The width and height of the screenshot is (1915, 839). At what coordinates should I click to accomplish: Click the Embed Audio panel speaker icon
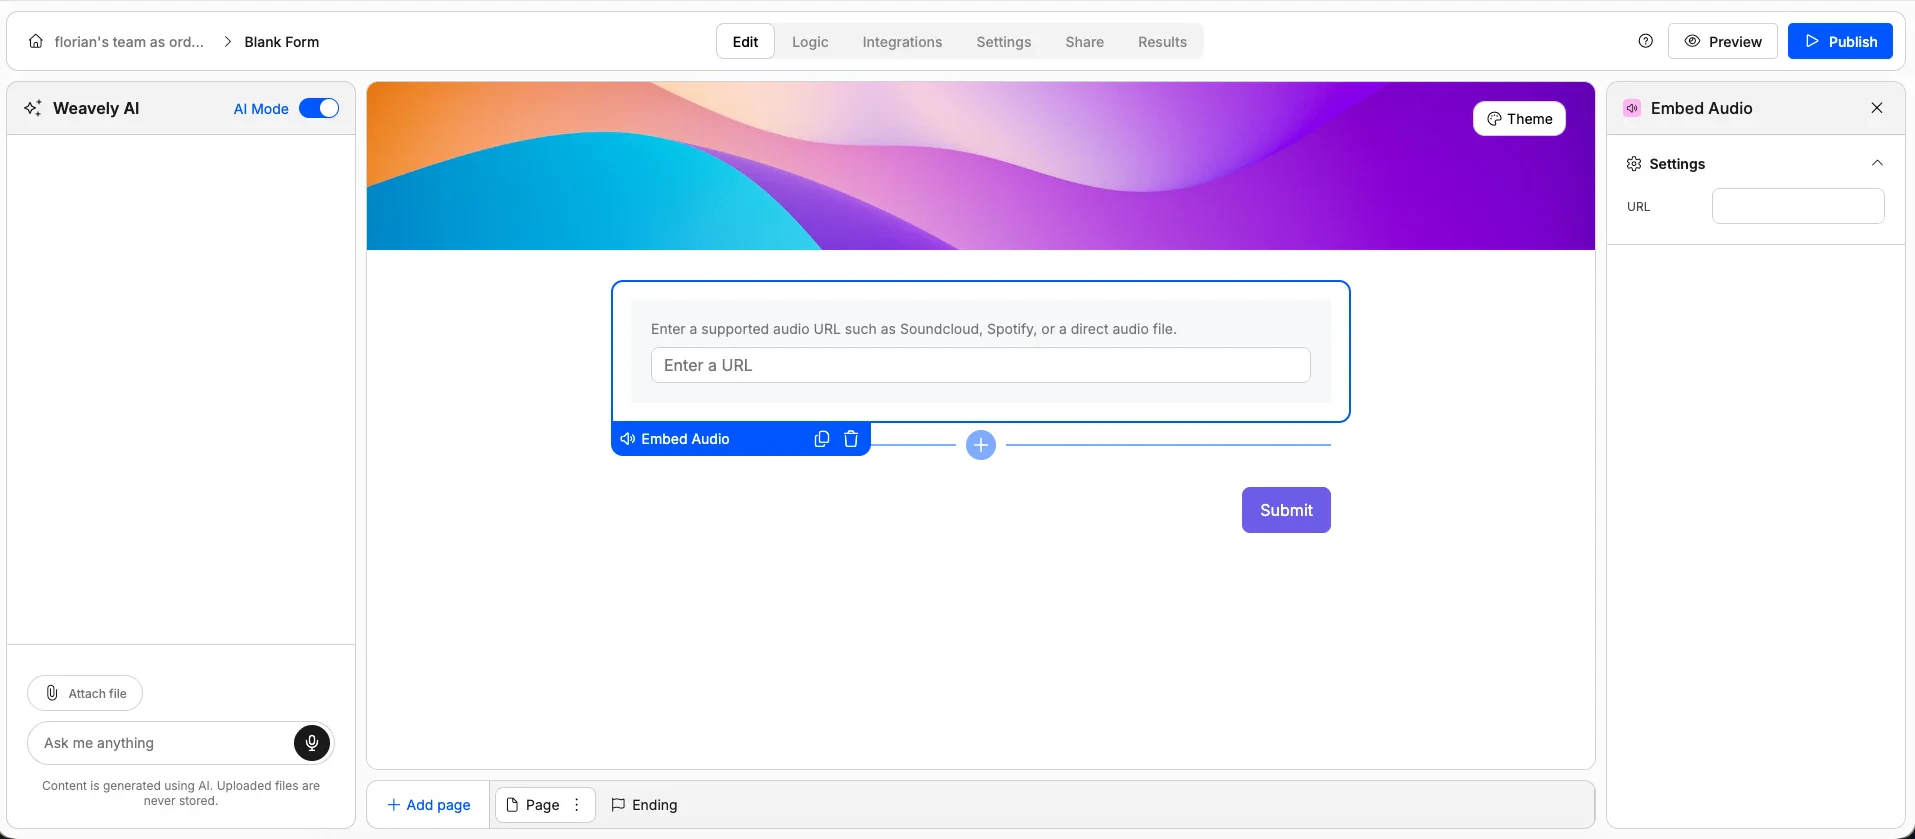(1632, 108)
